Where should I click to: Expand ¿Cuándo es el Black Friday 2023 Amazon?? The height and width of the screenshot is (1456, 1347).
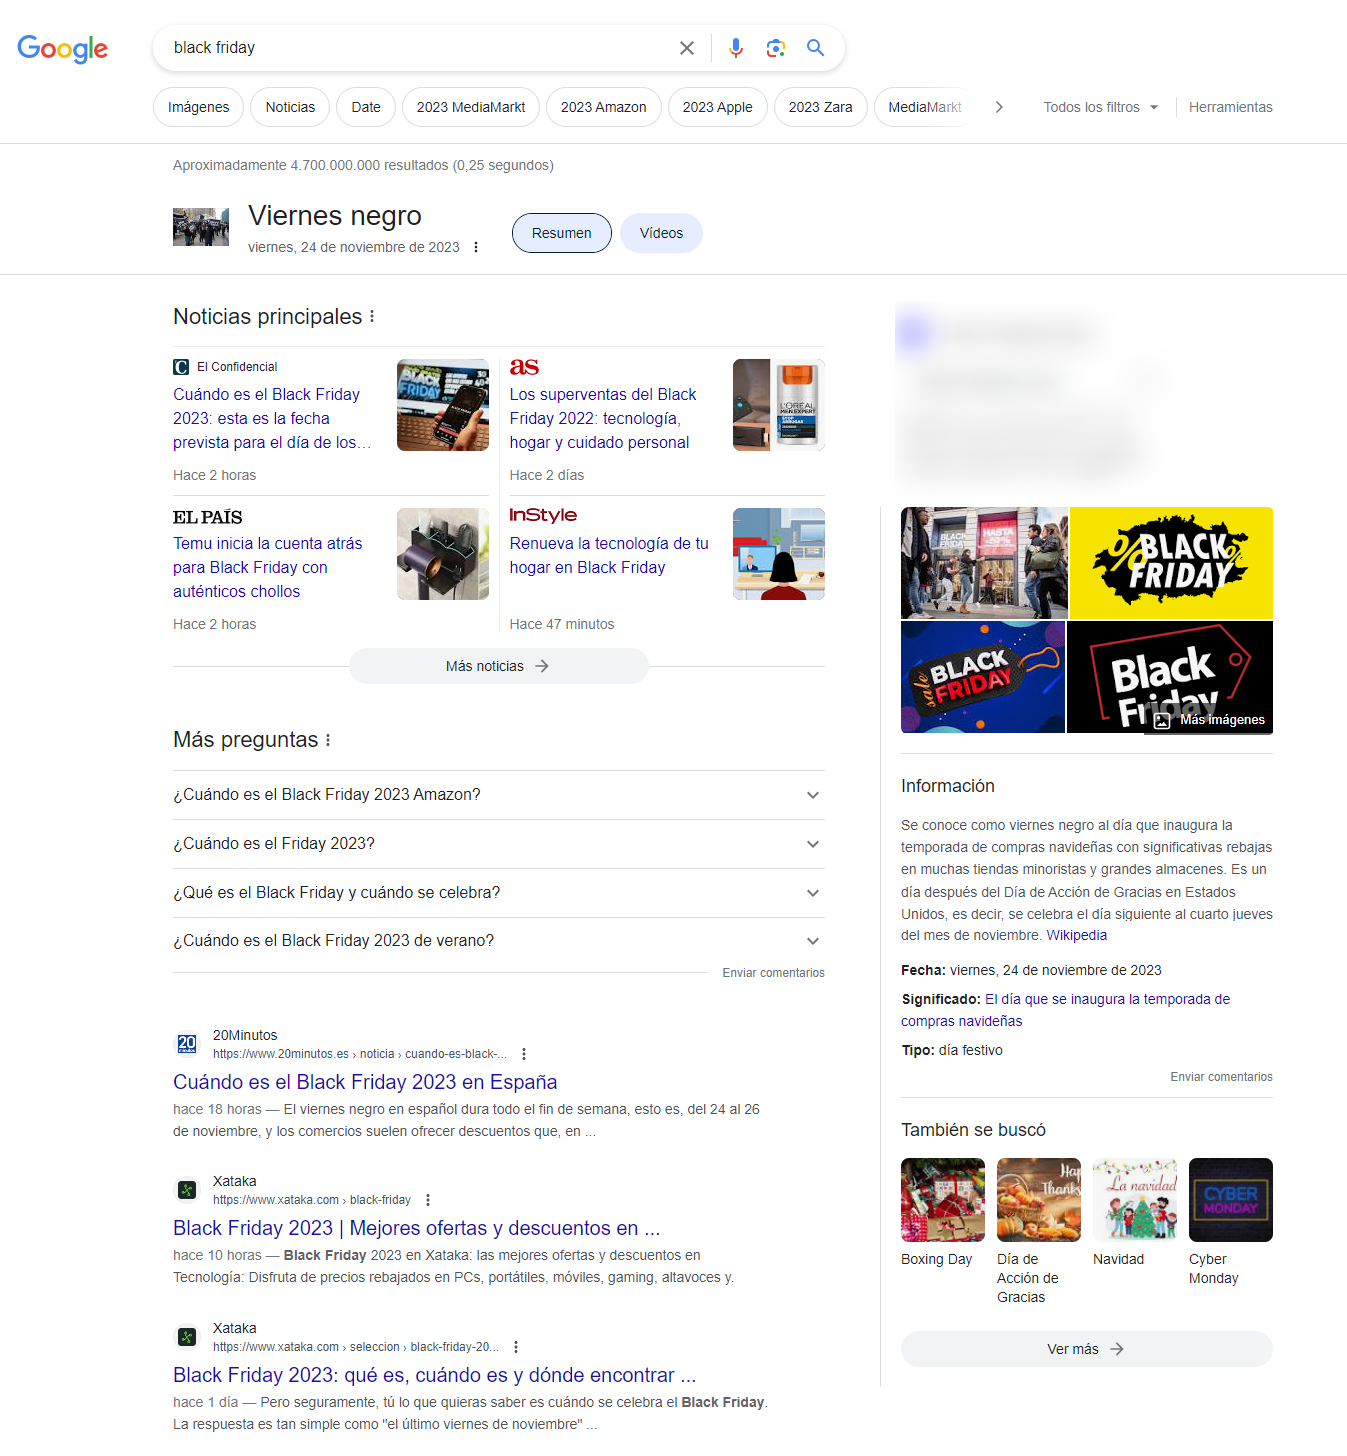click(x=498, y=795)
